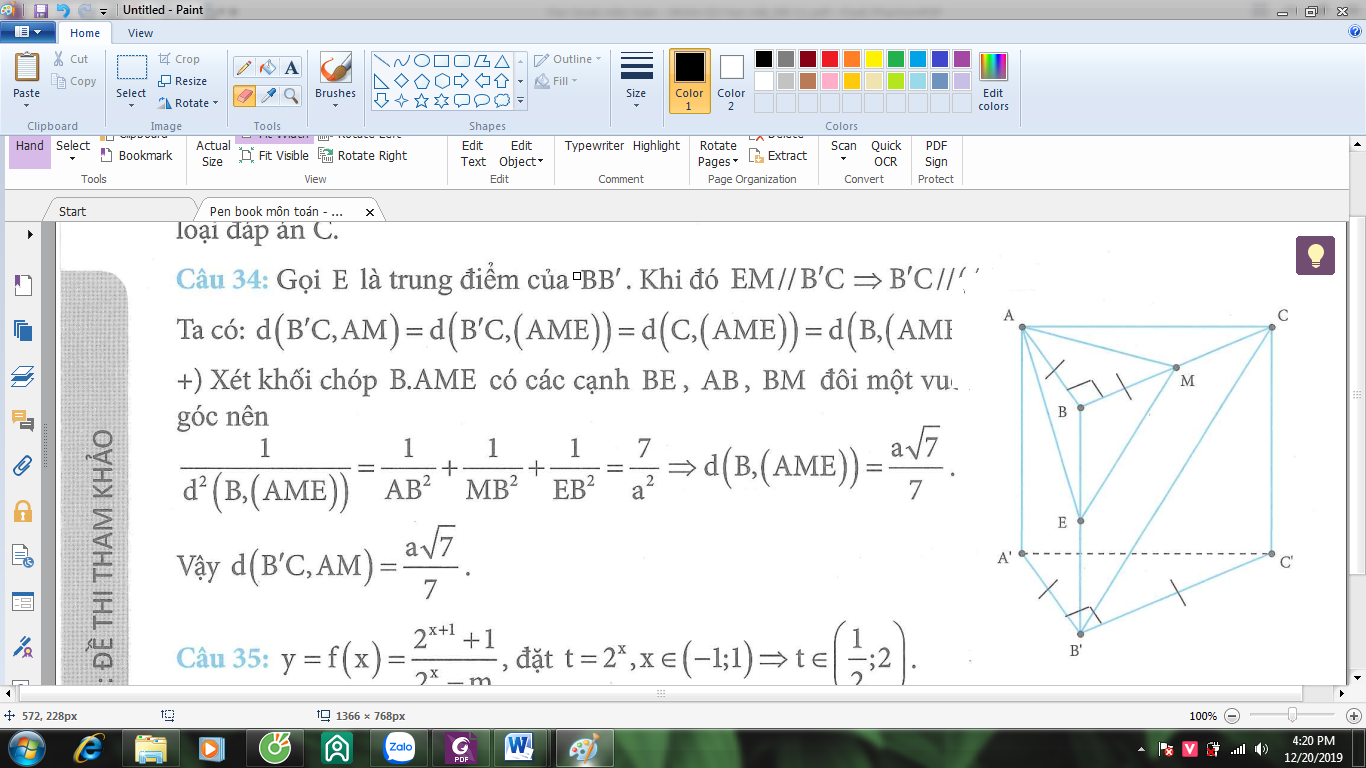Open the Paint application menu

click(x=28, y=32)
